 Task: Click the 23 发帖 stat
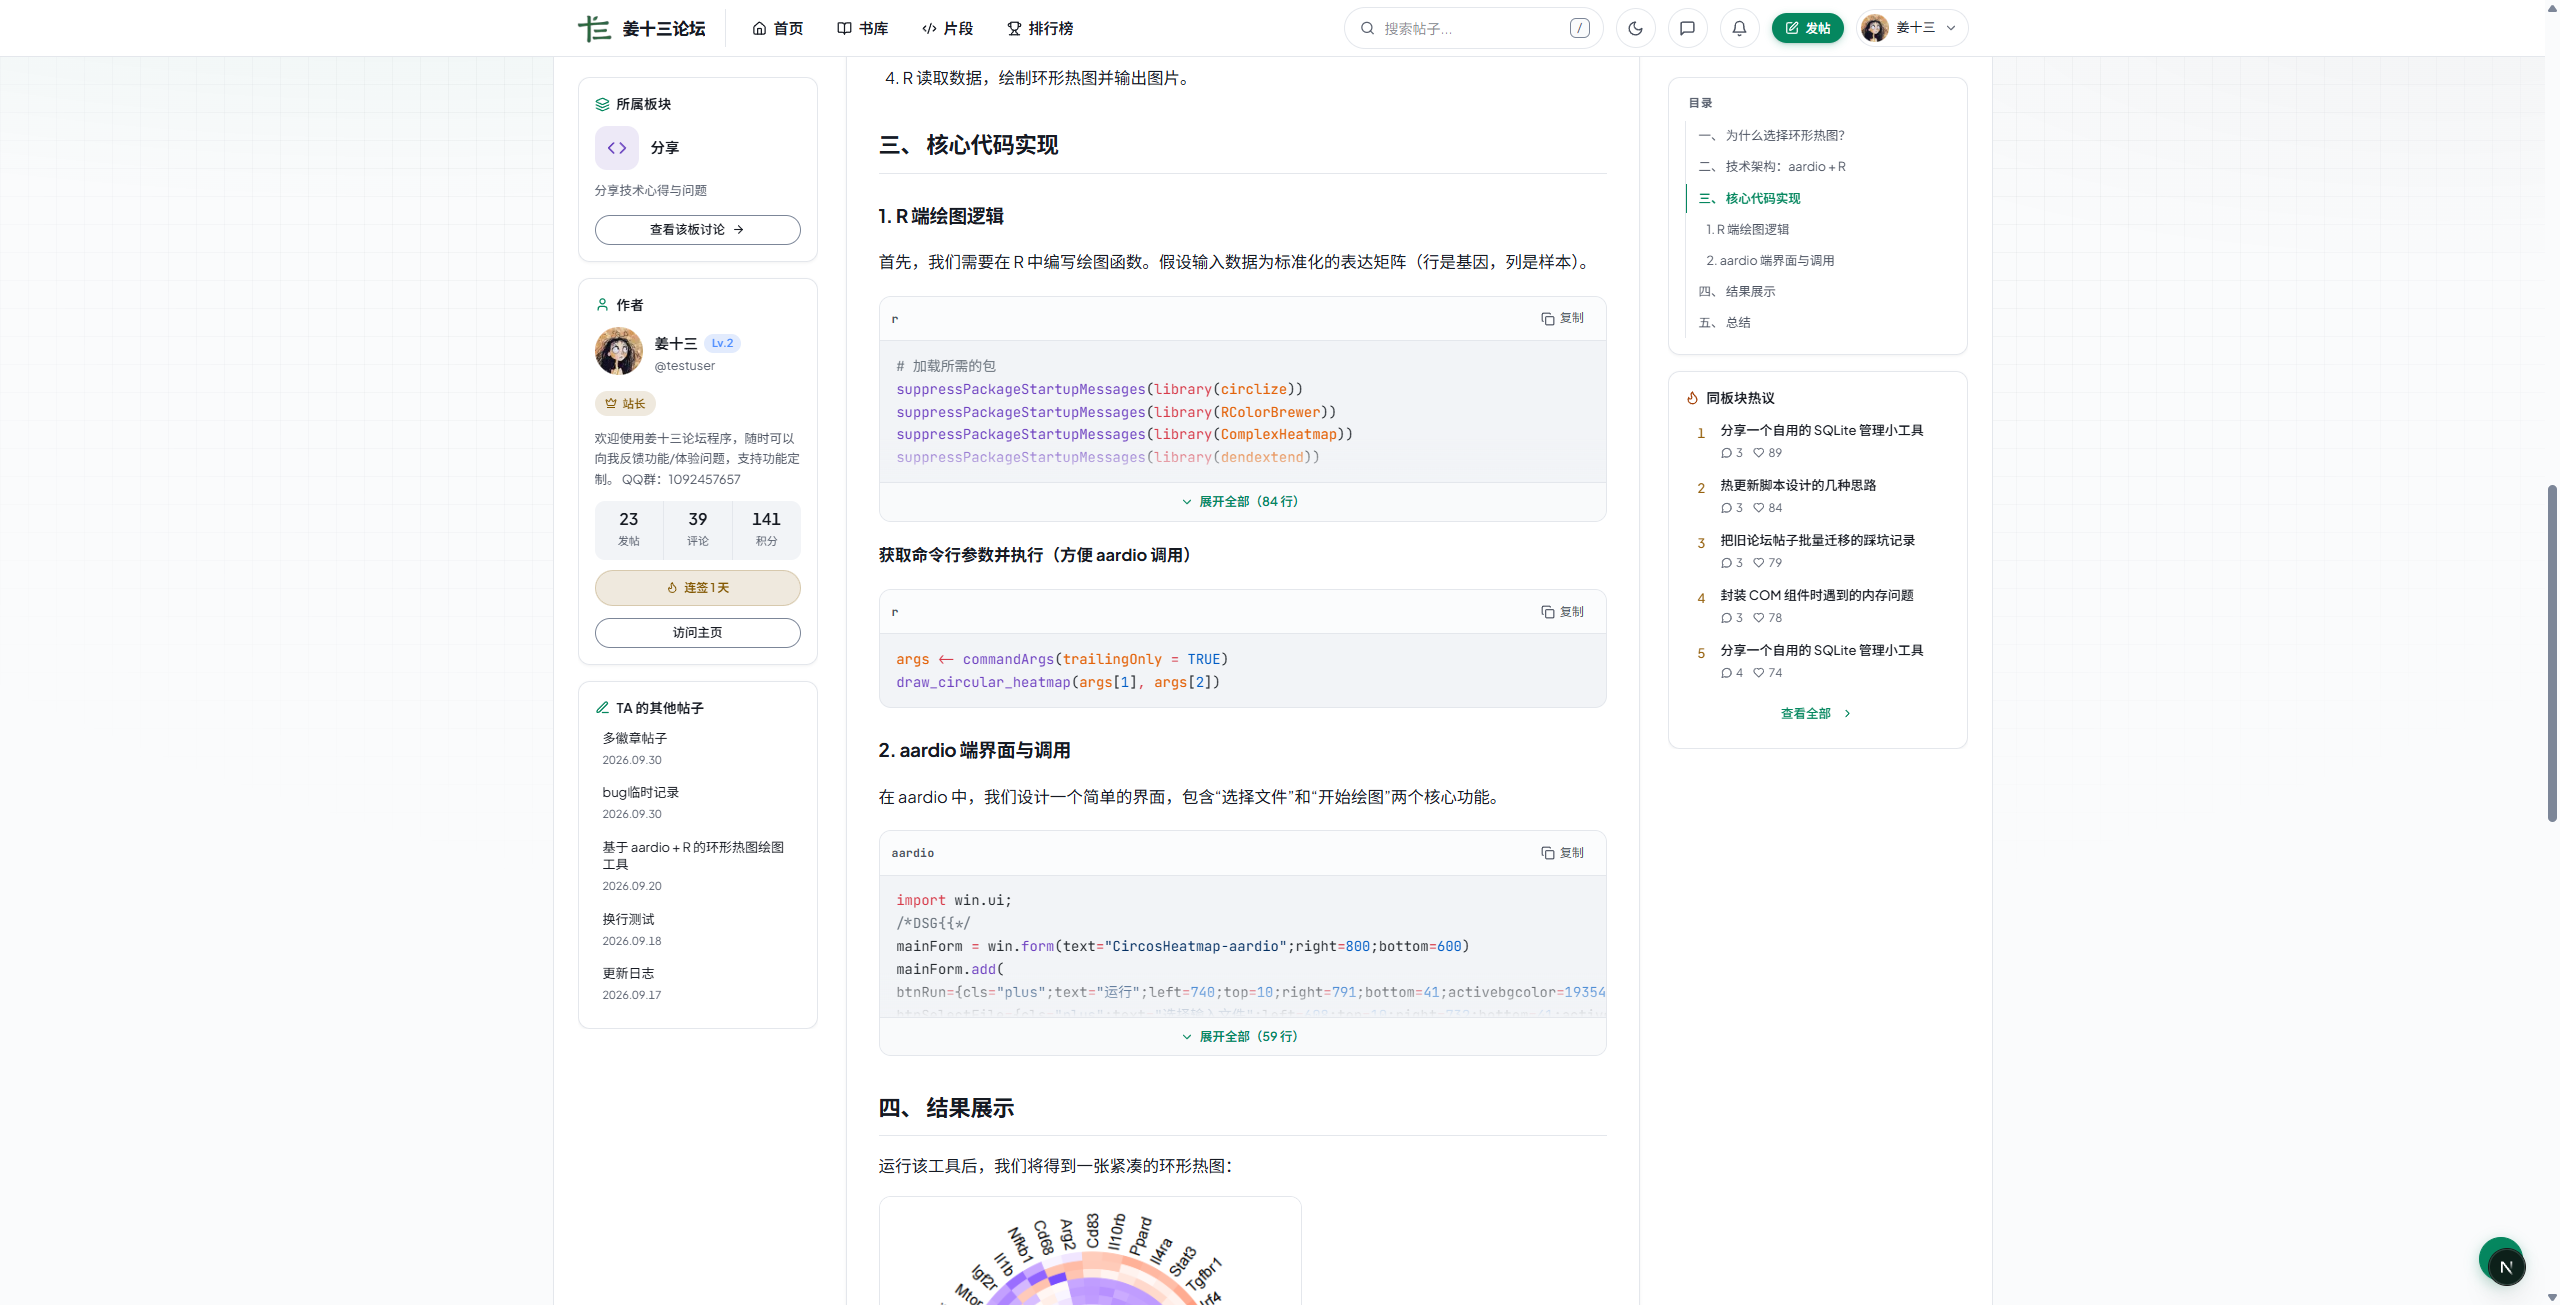pos(628,529)
